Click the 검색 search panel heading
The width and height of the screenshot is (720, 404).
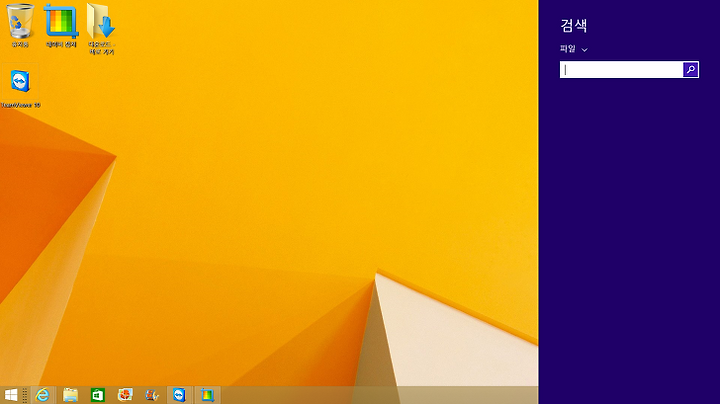click(x=574, y=25)
